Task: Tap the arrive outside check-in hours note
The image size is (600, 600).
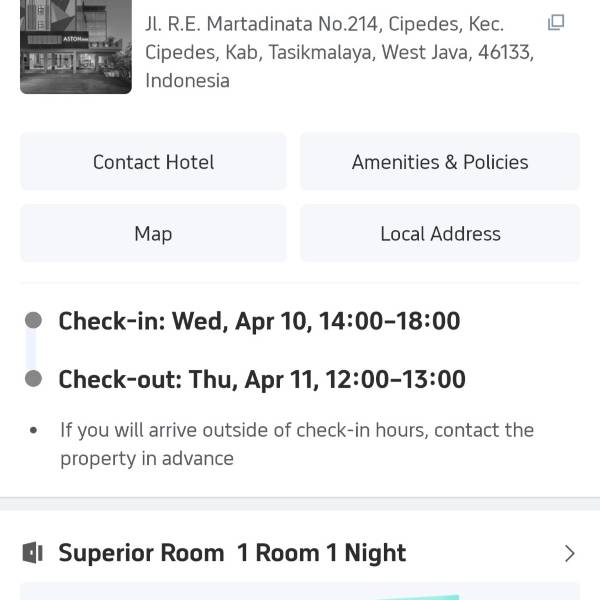Action: (x=297, y=444)
